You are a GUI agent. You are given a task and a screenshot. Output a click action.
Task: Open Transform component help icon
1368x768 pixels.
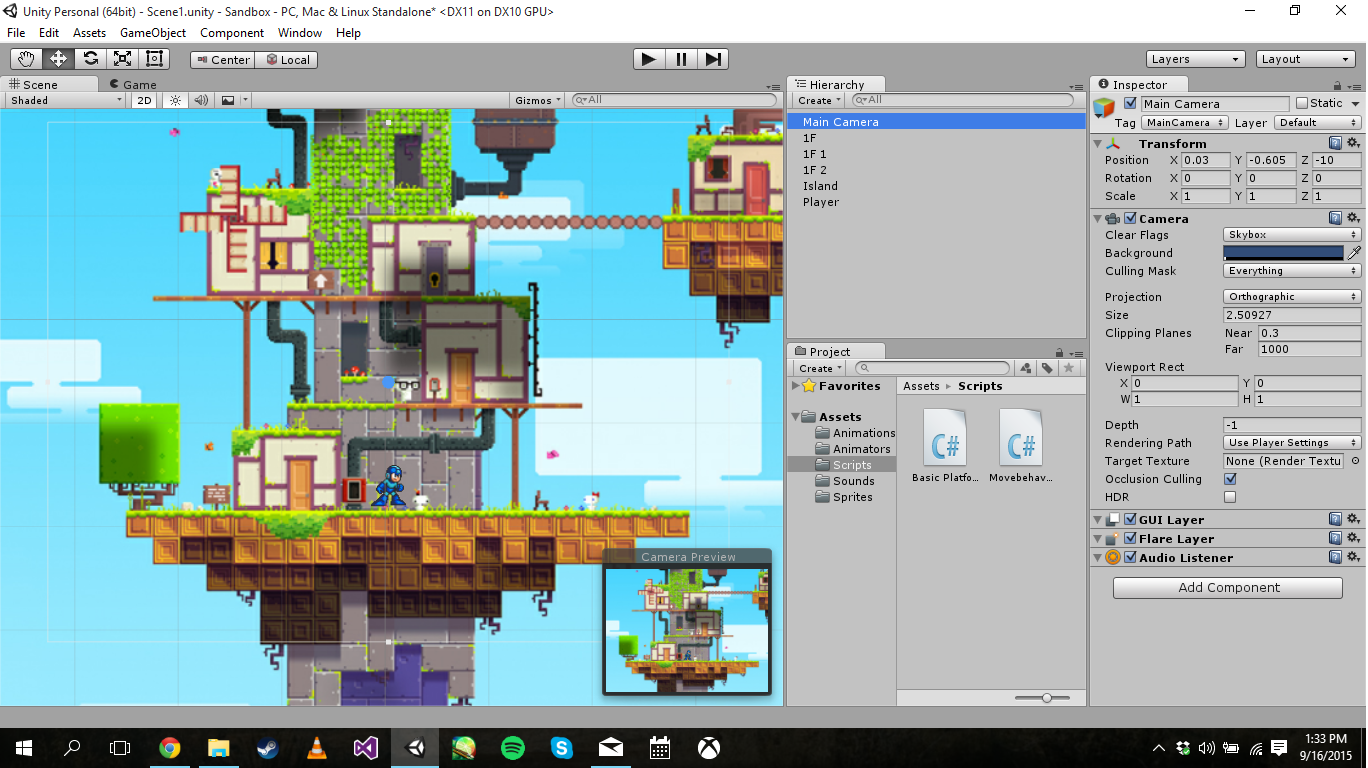(x=1335, y=144)
